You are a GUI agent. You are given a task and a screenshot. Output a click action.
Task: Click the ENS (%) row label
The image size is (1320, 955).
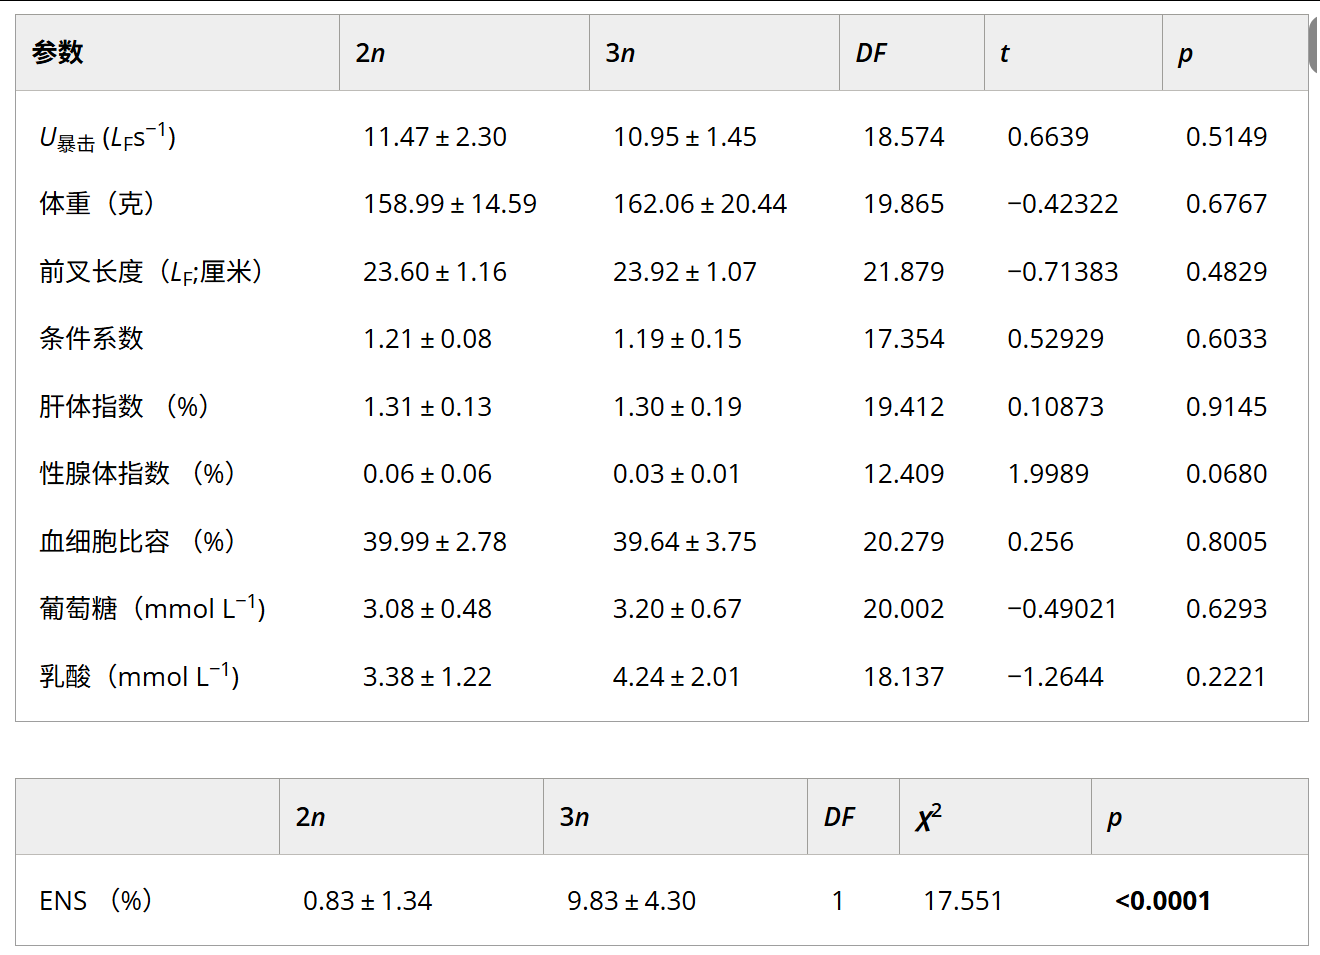pyautogui.click(x=95, y=901)
